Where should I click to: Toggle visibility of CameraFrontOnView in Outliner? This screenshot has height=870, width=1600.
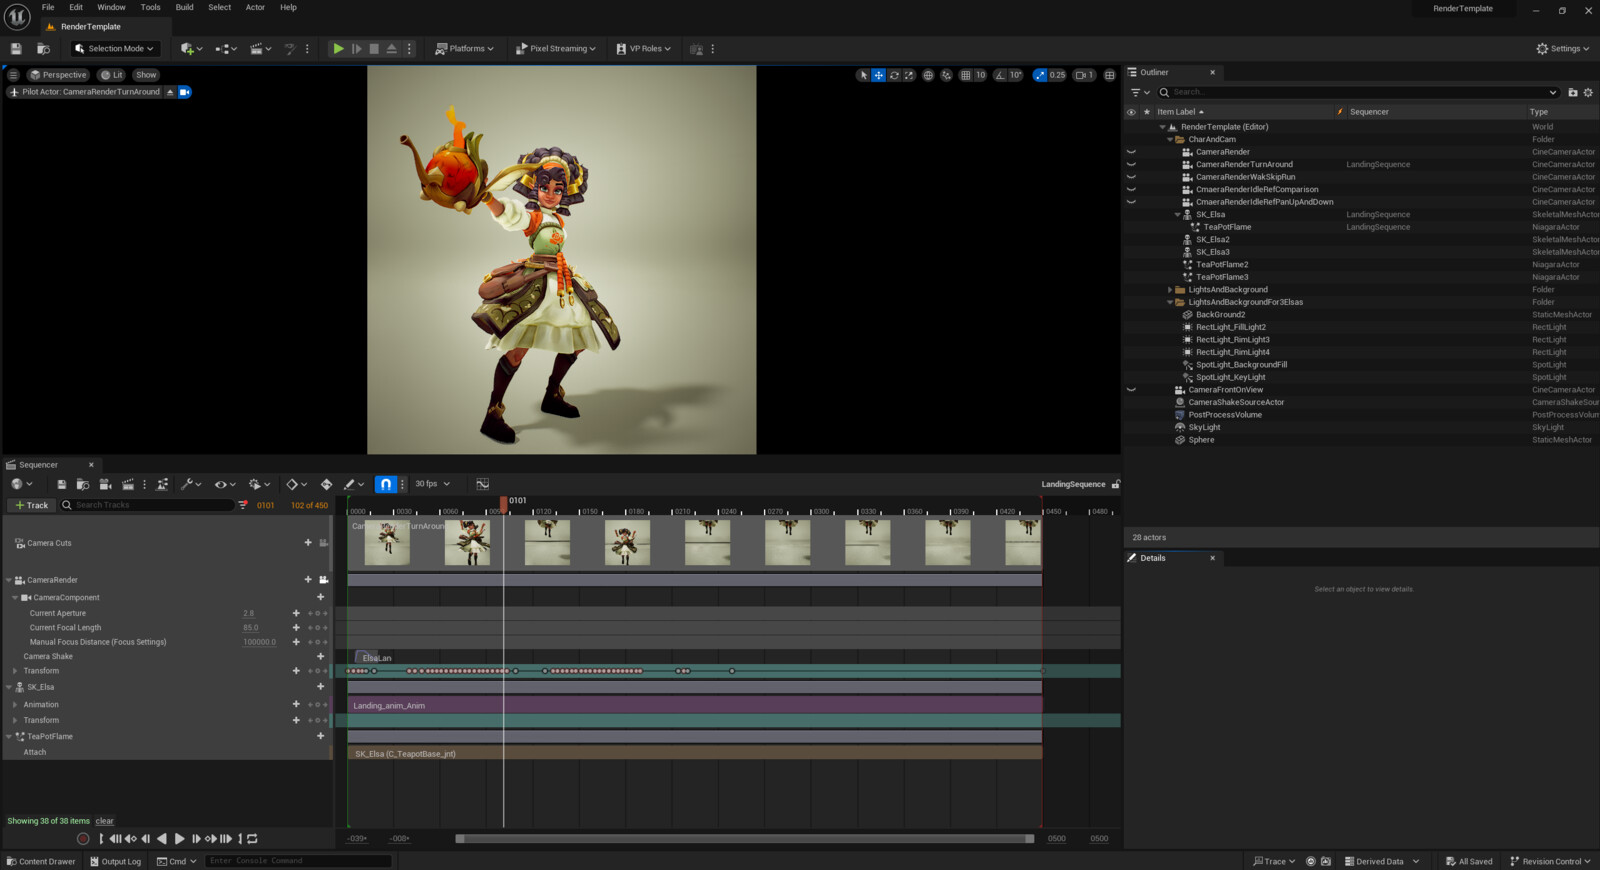coord(1131,390)
